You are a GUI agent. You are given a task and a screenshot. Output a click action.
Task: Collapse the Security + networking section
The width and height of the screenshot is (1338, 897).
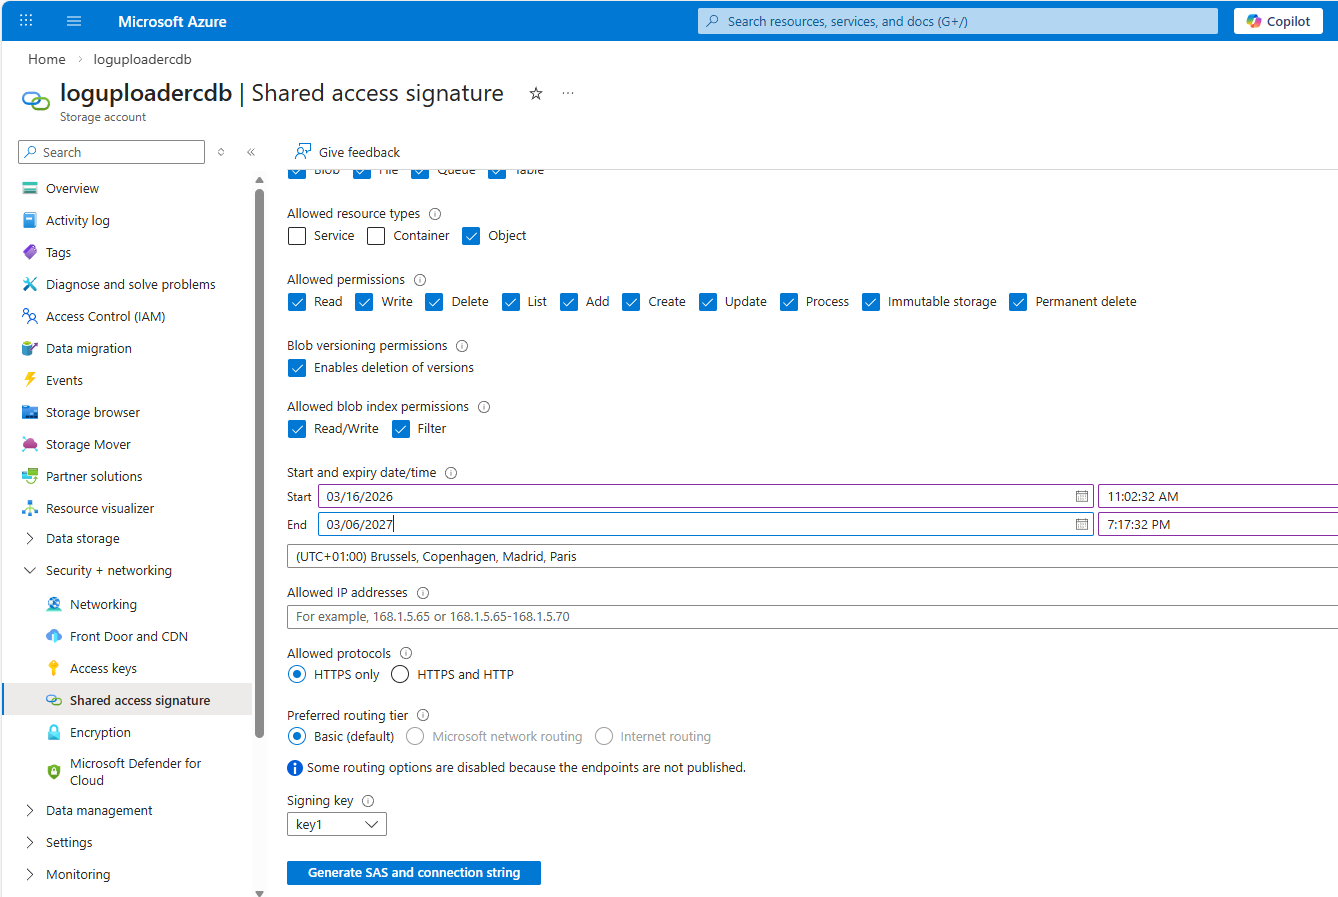tap(30, 571)
